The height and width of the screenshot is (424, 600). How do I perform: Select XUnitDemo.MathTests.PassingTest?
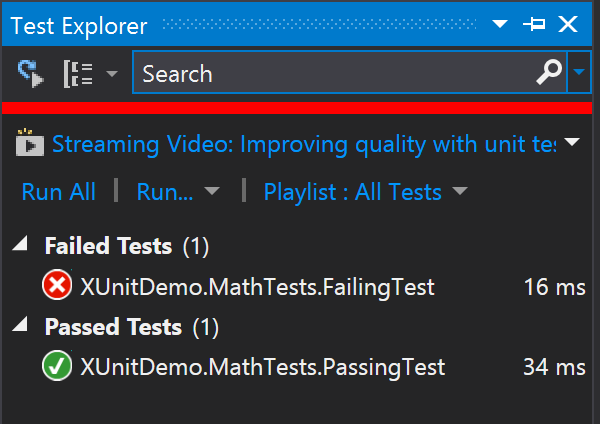(262, 367)
